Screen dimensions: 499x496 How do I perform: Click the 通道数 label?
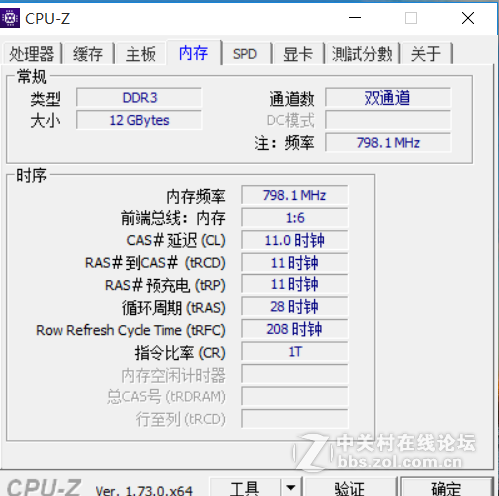(292, 99)
